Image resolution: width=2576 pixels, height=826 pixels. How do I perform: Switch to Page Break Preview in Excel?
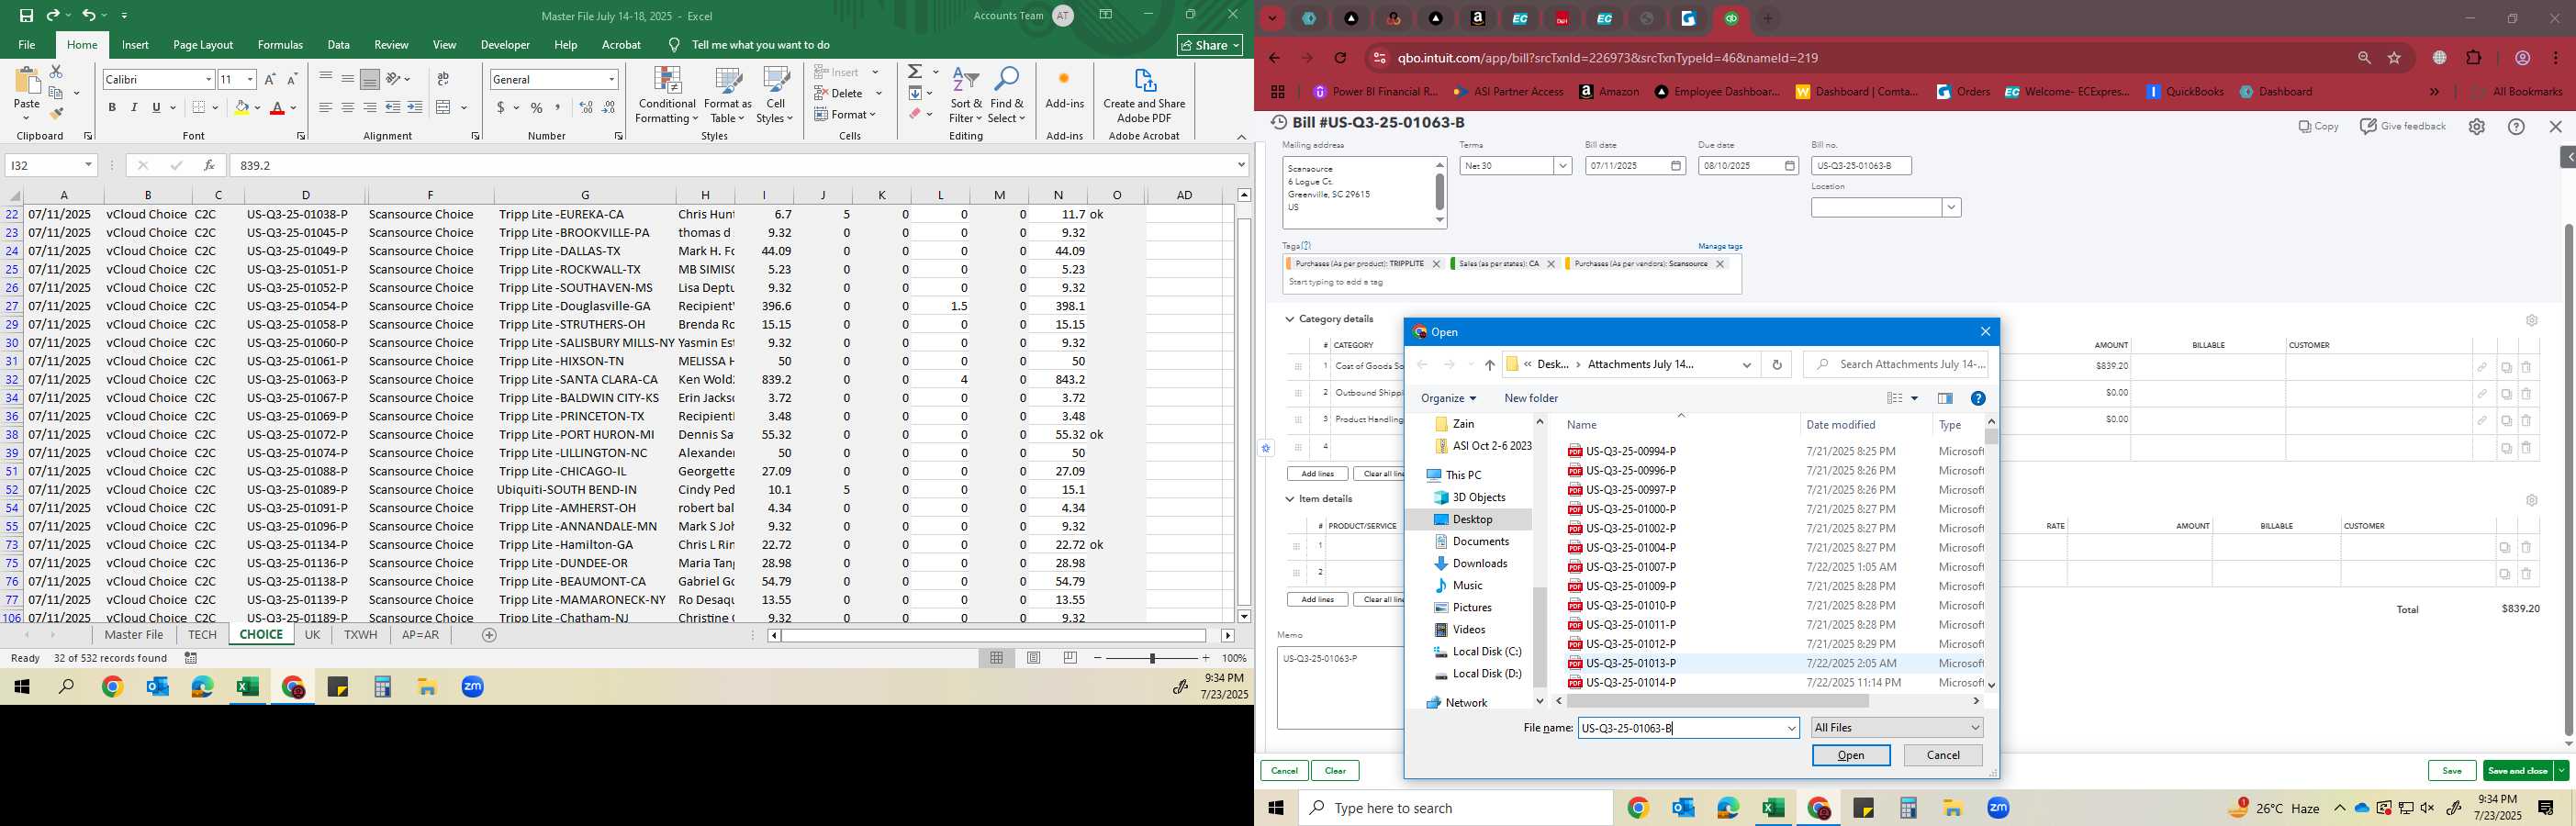coord(1070,658)
